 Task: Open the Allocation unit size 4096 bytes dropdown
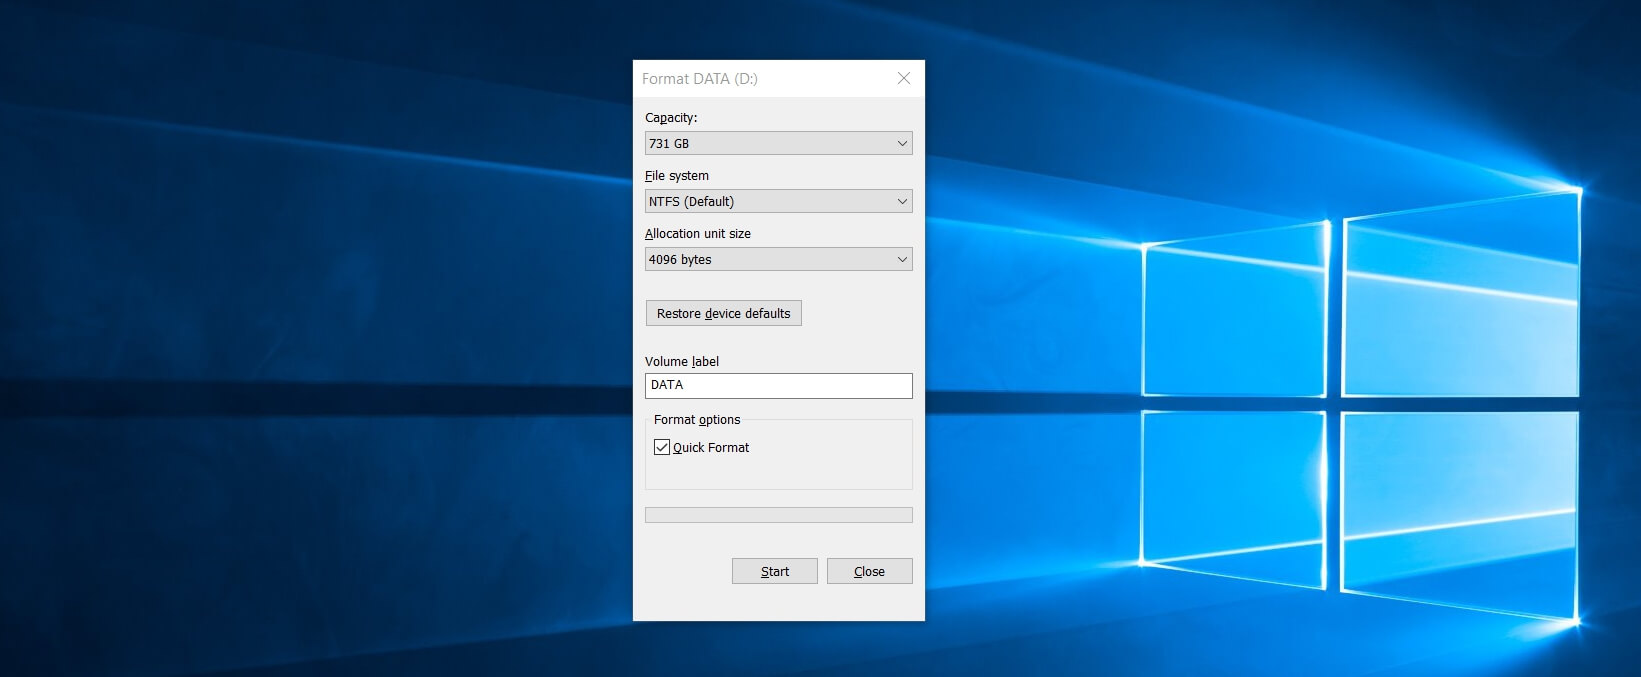(778, 259)
